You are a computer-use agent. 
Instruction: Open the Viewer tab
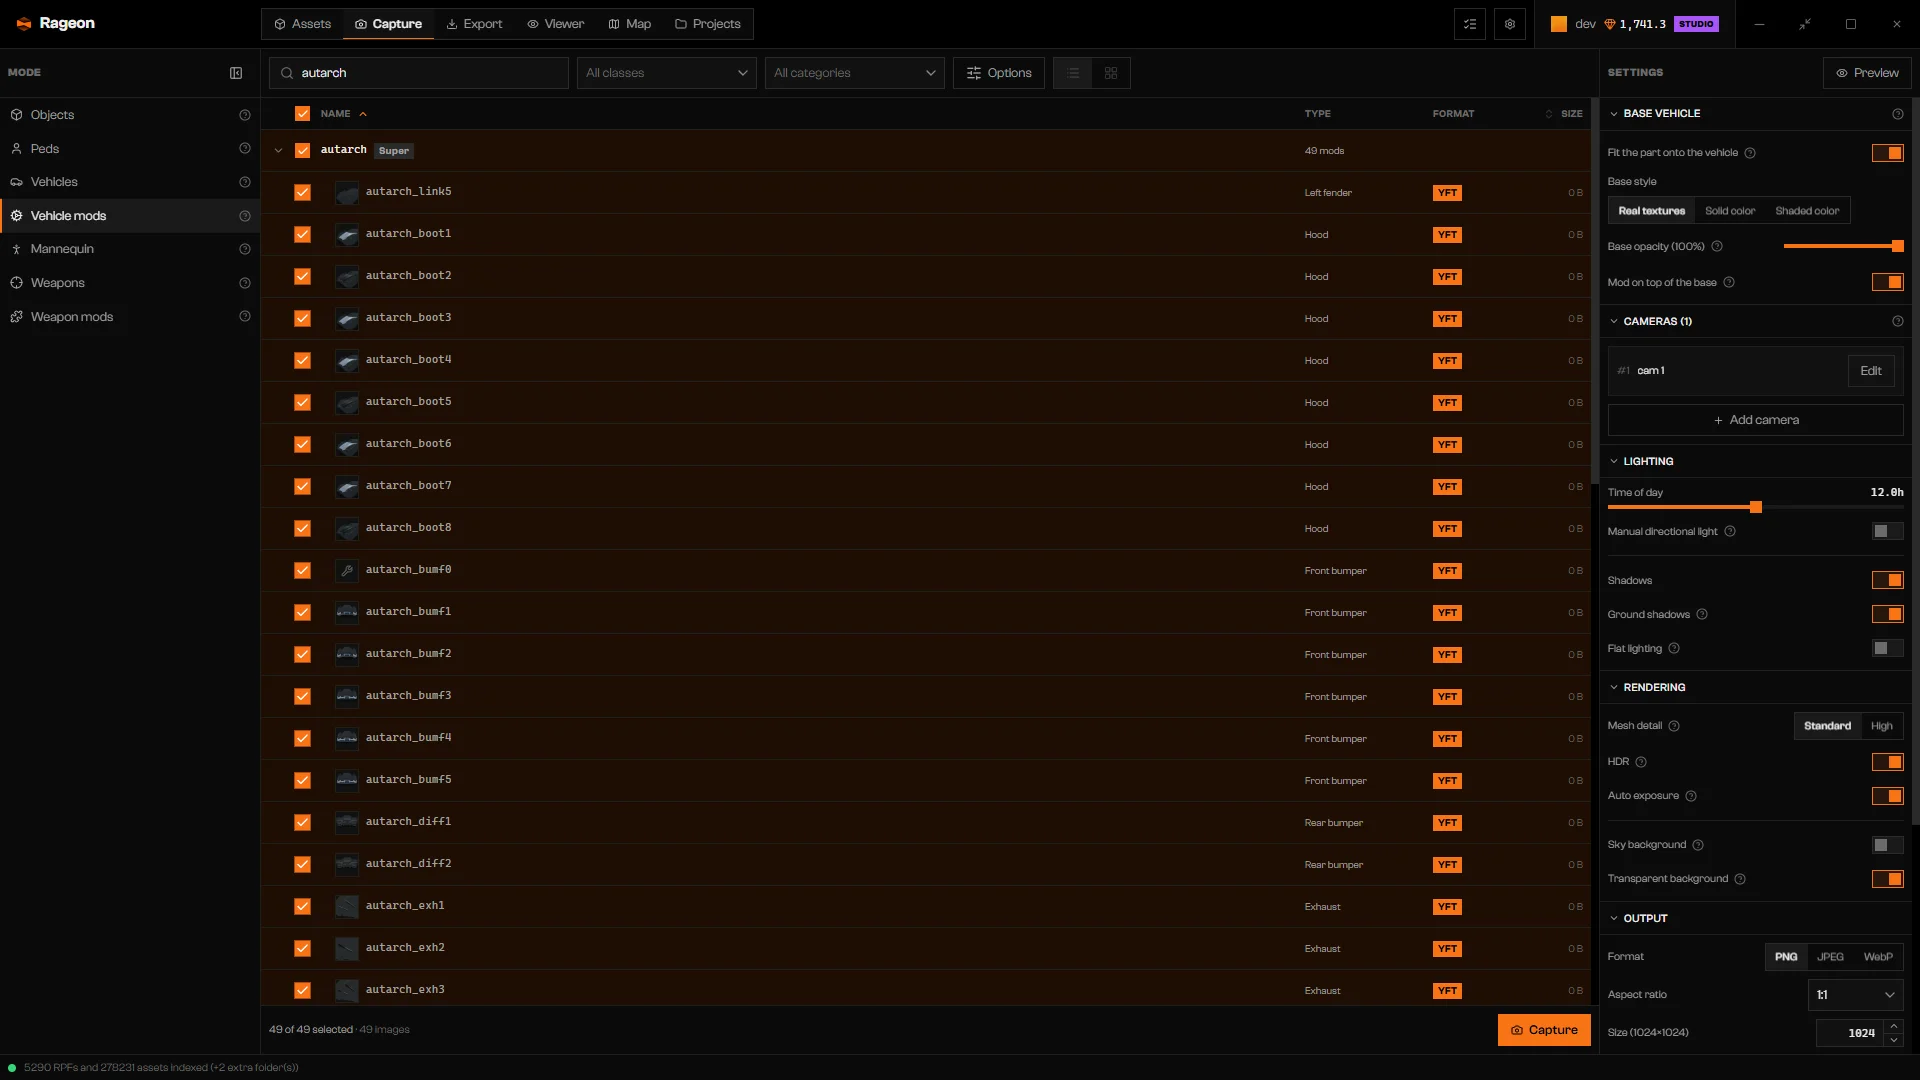pyautogui.click(x=556, y=24)
